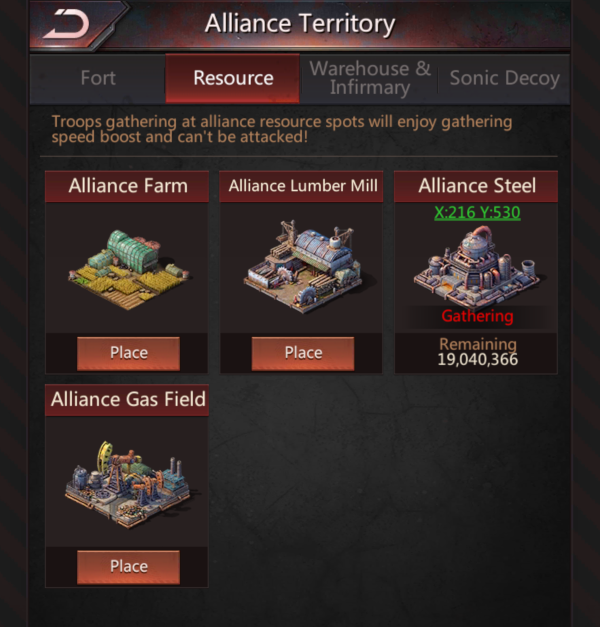The image size is (600, 627).
Task: Click the Alliance Steel title header
Action: click(x=476, y=186)
